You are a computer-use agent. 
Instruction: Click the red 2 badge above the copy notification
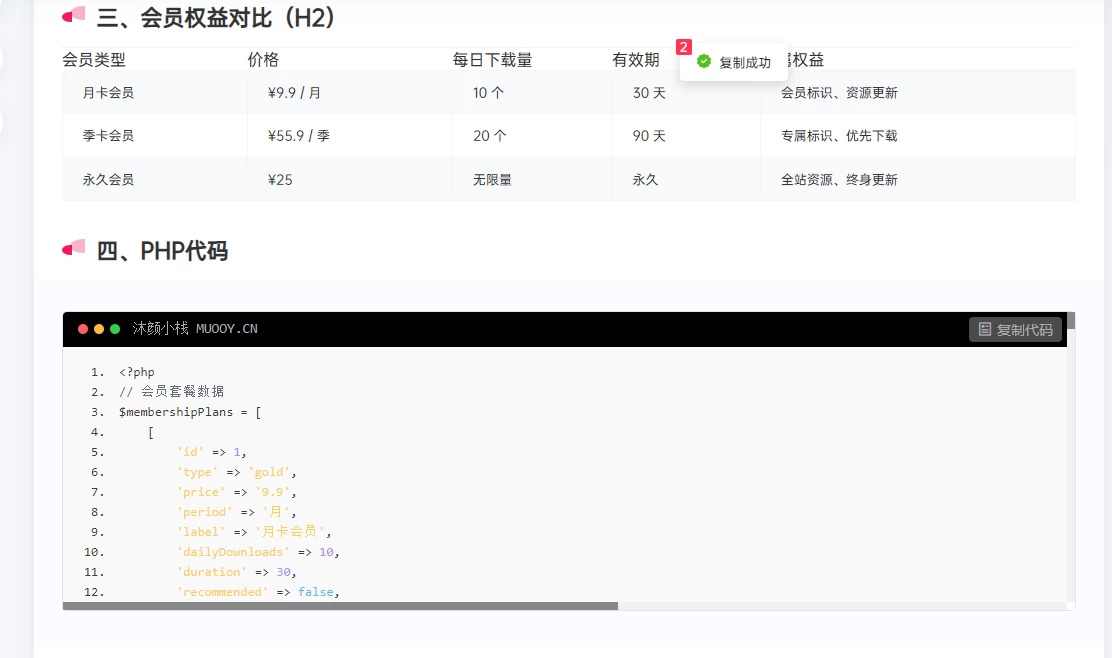[x=683, y=46]
